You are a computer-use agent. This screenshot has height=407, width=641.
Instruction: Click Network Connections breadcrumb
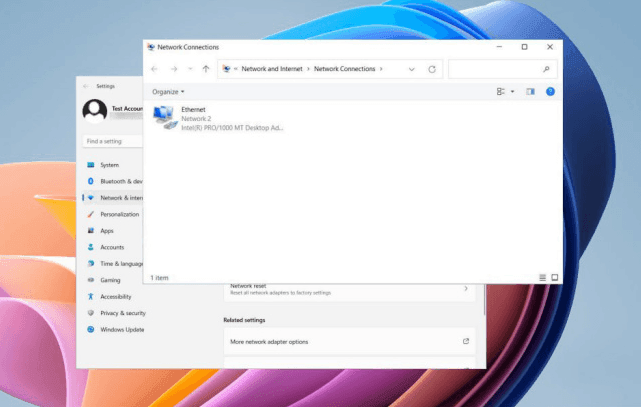click(345, 69)
